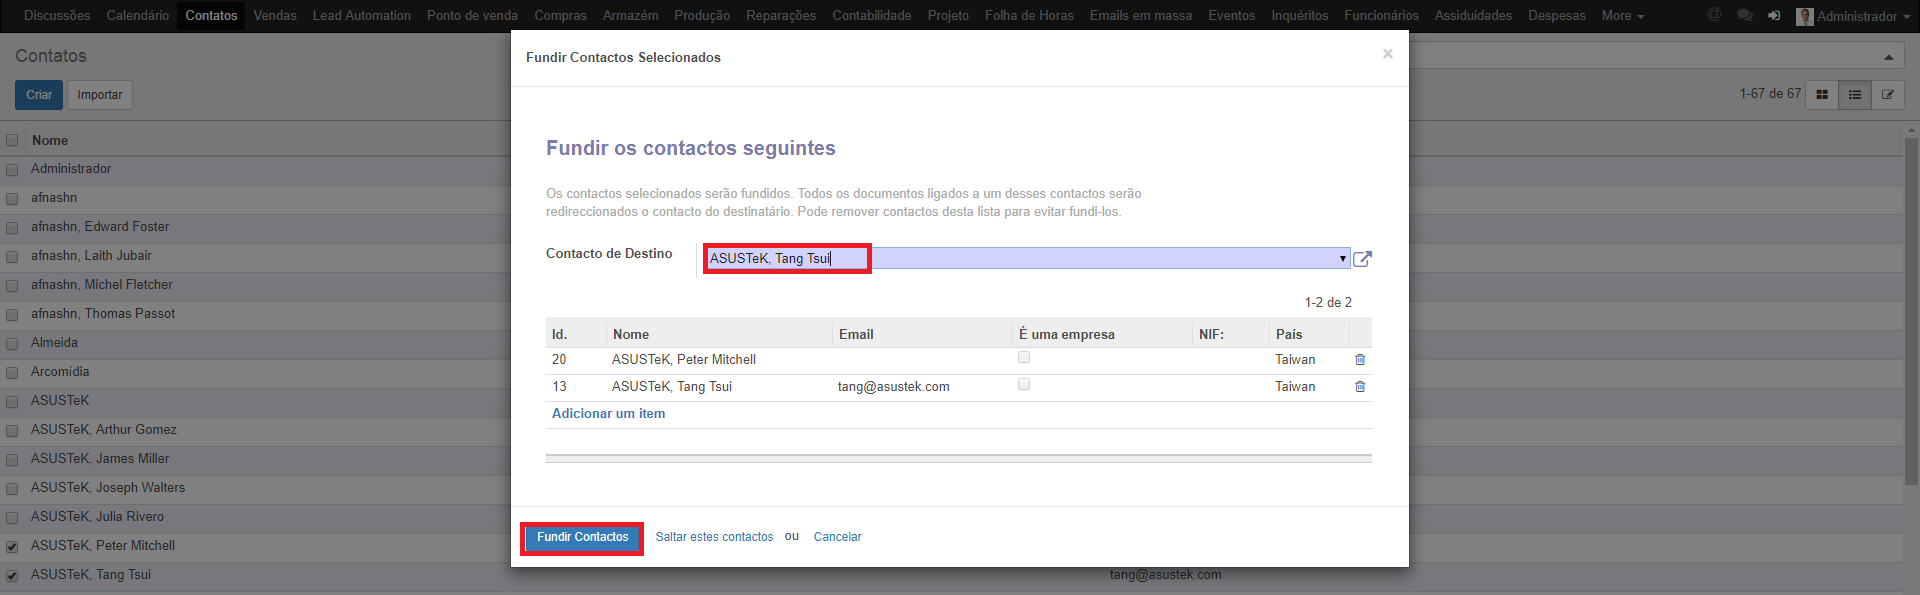
Task: Open the Administrador user menu
Action: coord(1848,16)
